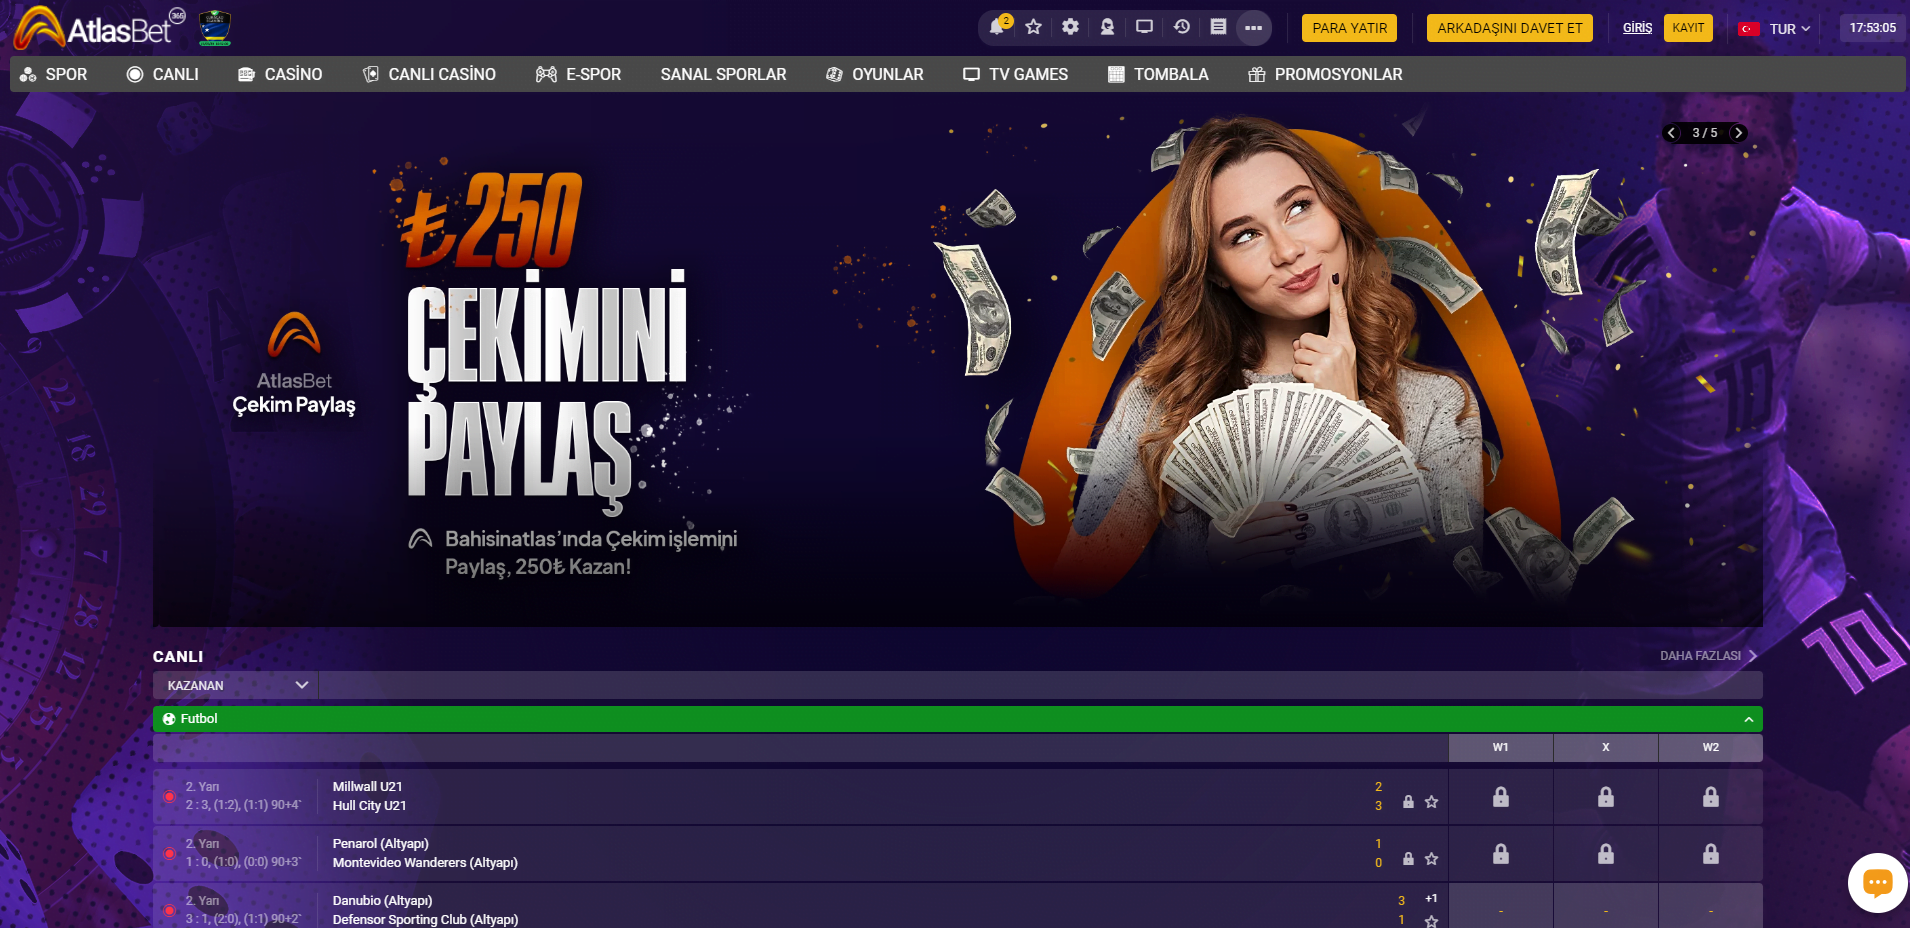
Task: Click lock icon beside Penarol score
Action: point(1408,859)
